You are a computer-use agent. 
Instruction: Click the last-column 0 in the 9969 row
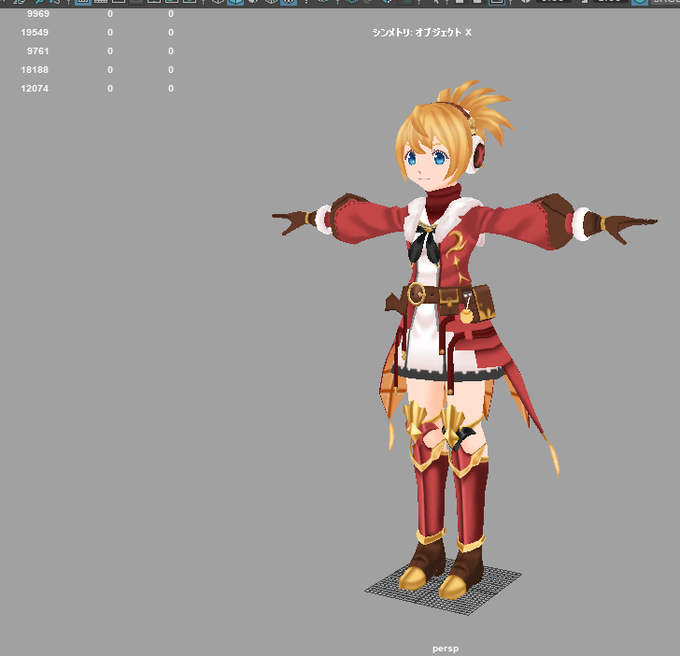pyautogui.click(x=171, y=14)
